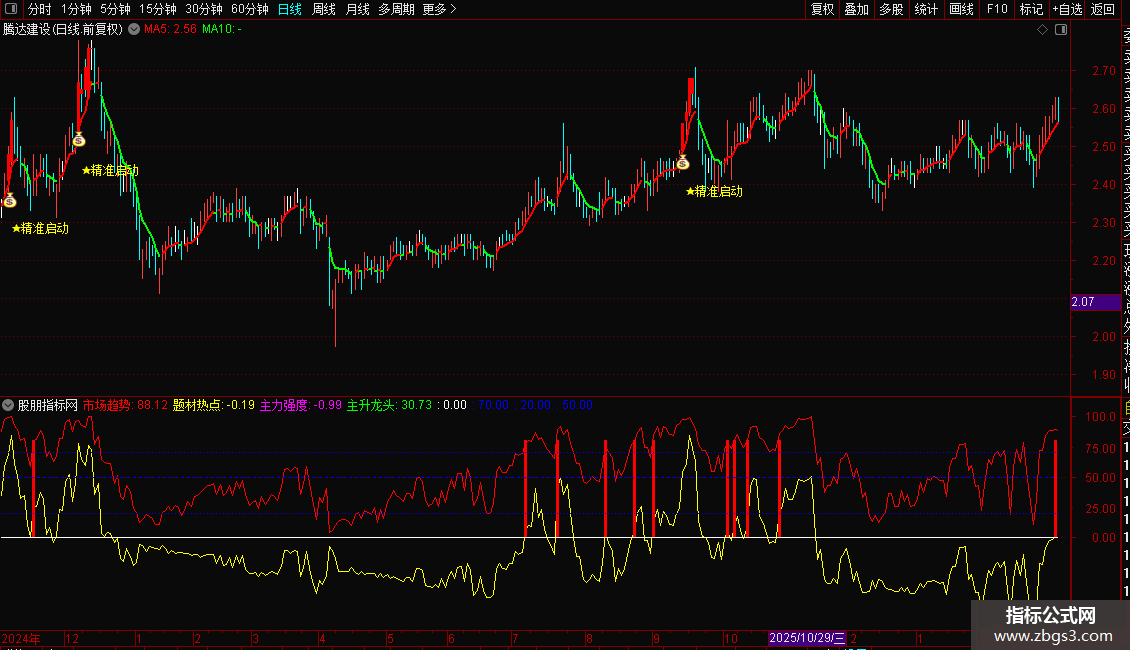The height and width of the screenshot is (650, 1130).
Task: Toggle the right side panel icon
Action: click(1061, 30)
